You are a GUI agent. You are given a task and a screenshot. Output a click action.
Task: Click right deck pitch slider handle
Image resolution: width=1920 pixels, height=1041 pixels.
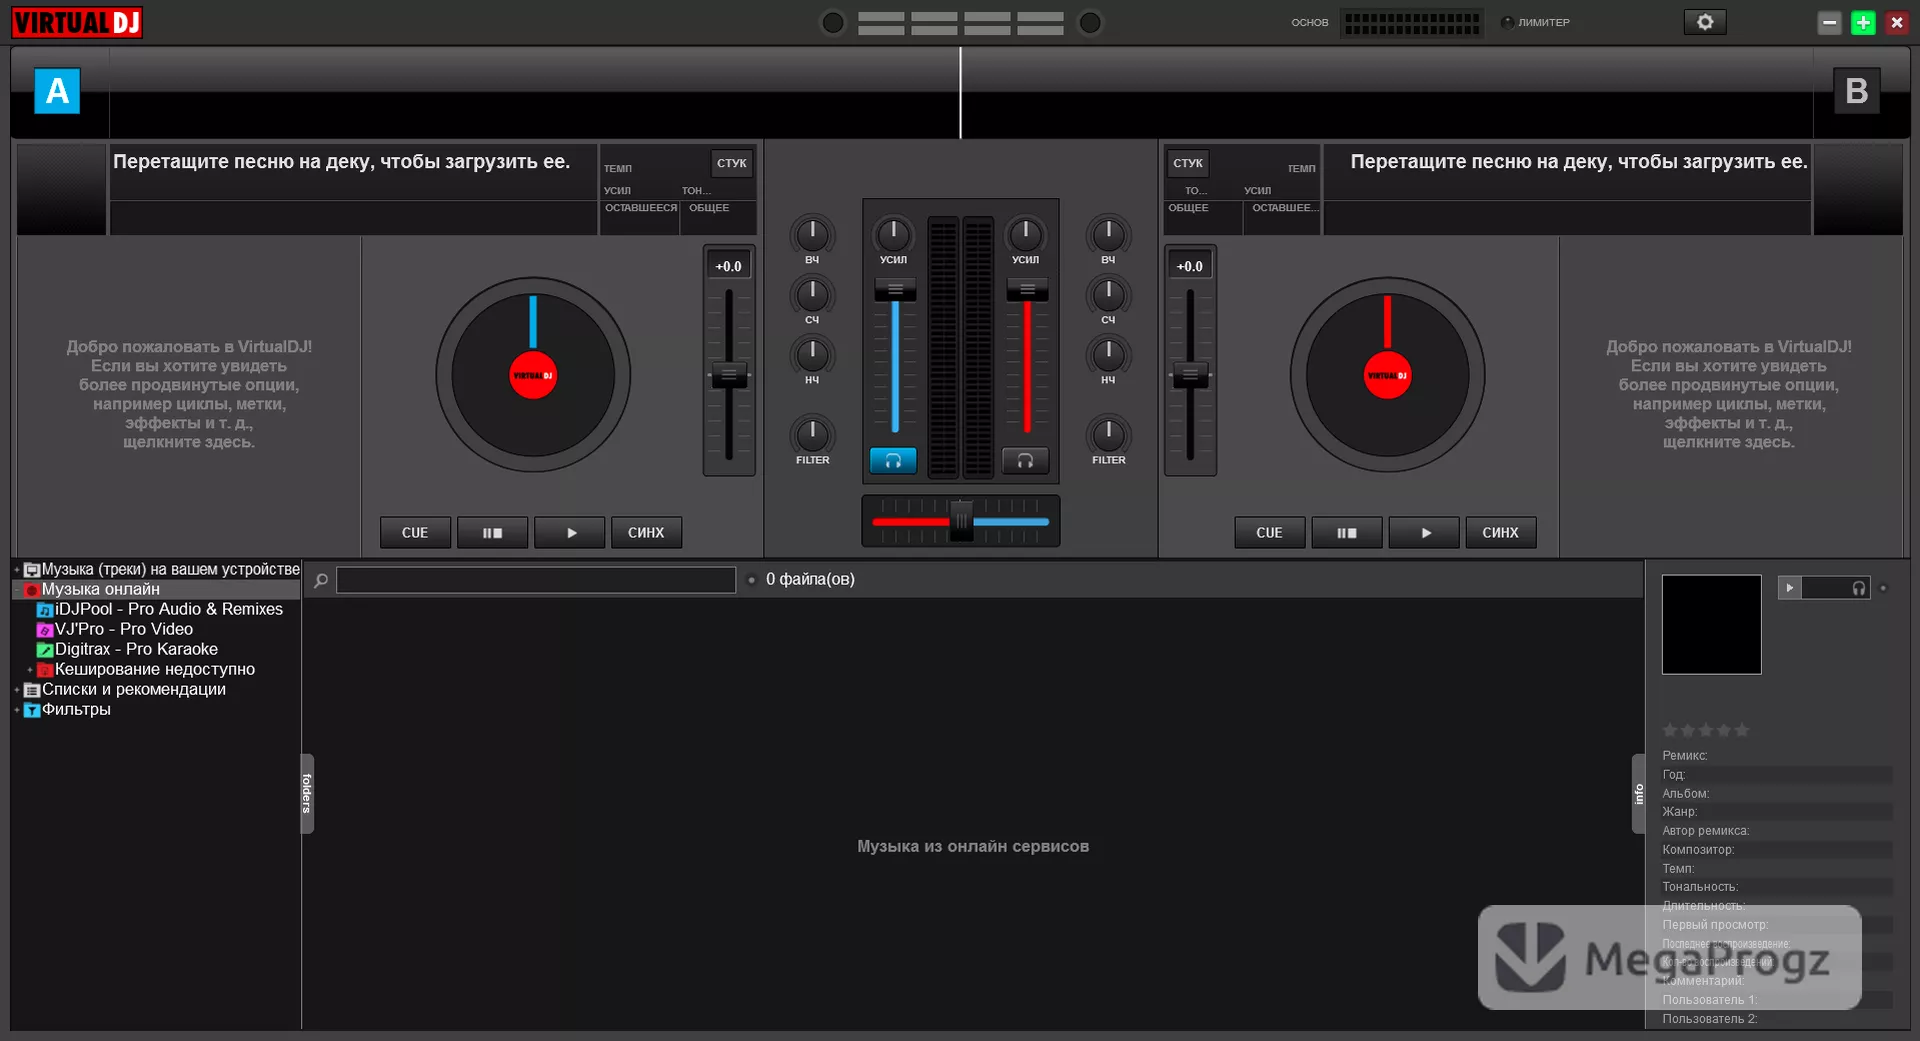pyautogui.click(x=1190, y=376)
